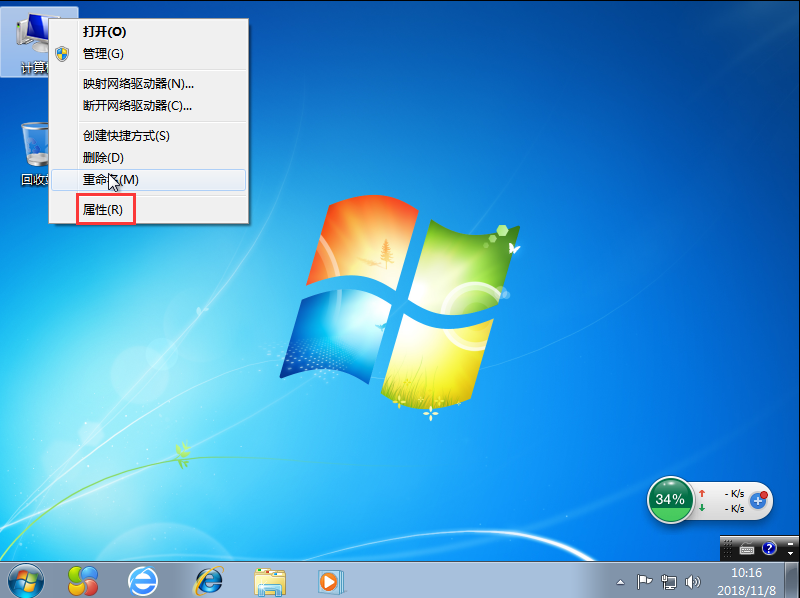Screen dimensions: 800x598
Task: Open Windows Explorer folder icon on taskbar
Action: (x=270, y=579)
